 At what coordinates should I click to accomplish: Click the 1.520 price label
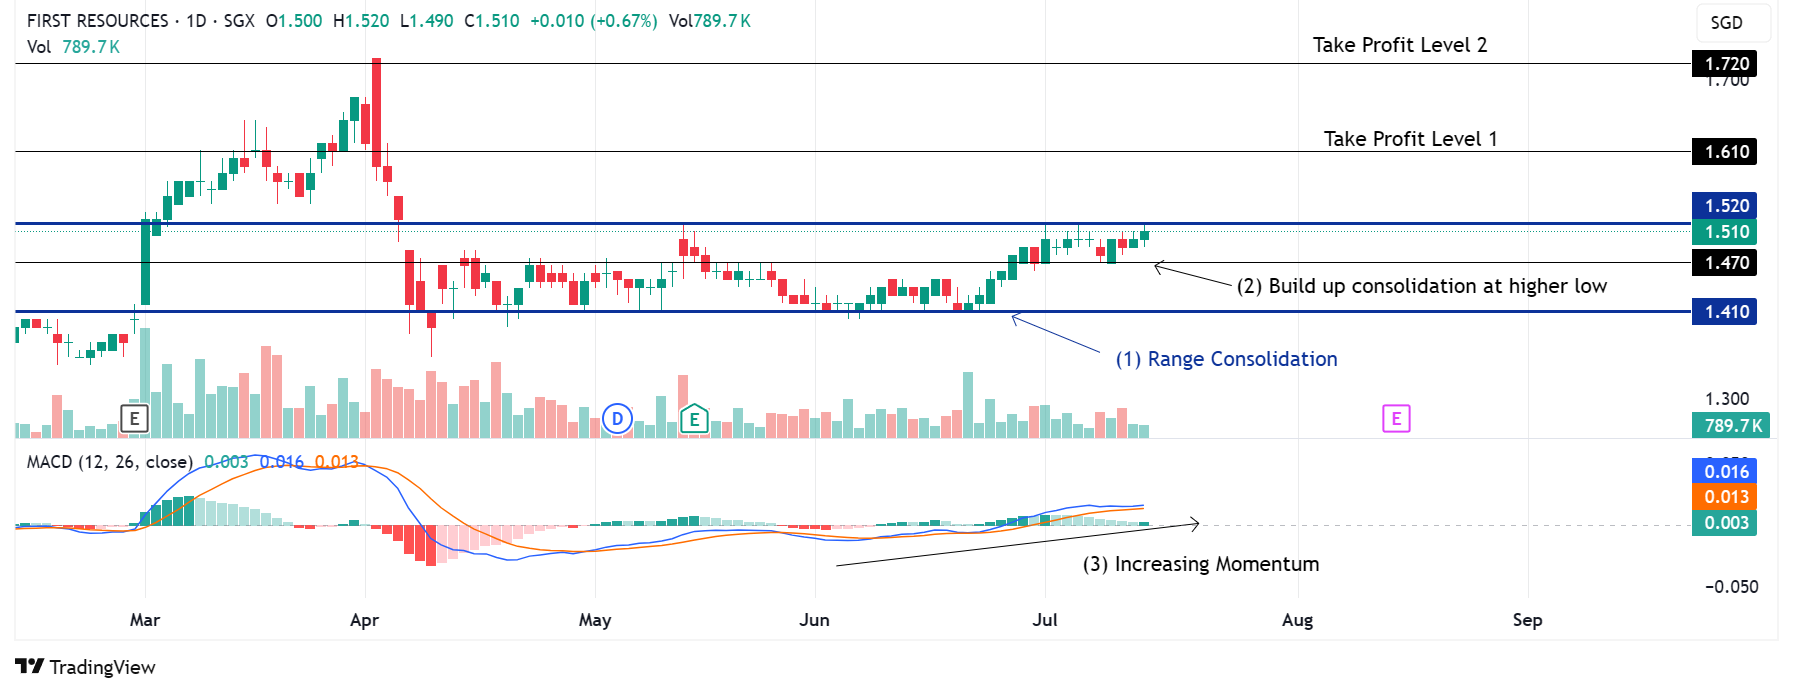[x=1724, y=206]
